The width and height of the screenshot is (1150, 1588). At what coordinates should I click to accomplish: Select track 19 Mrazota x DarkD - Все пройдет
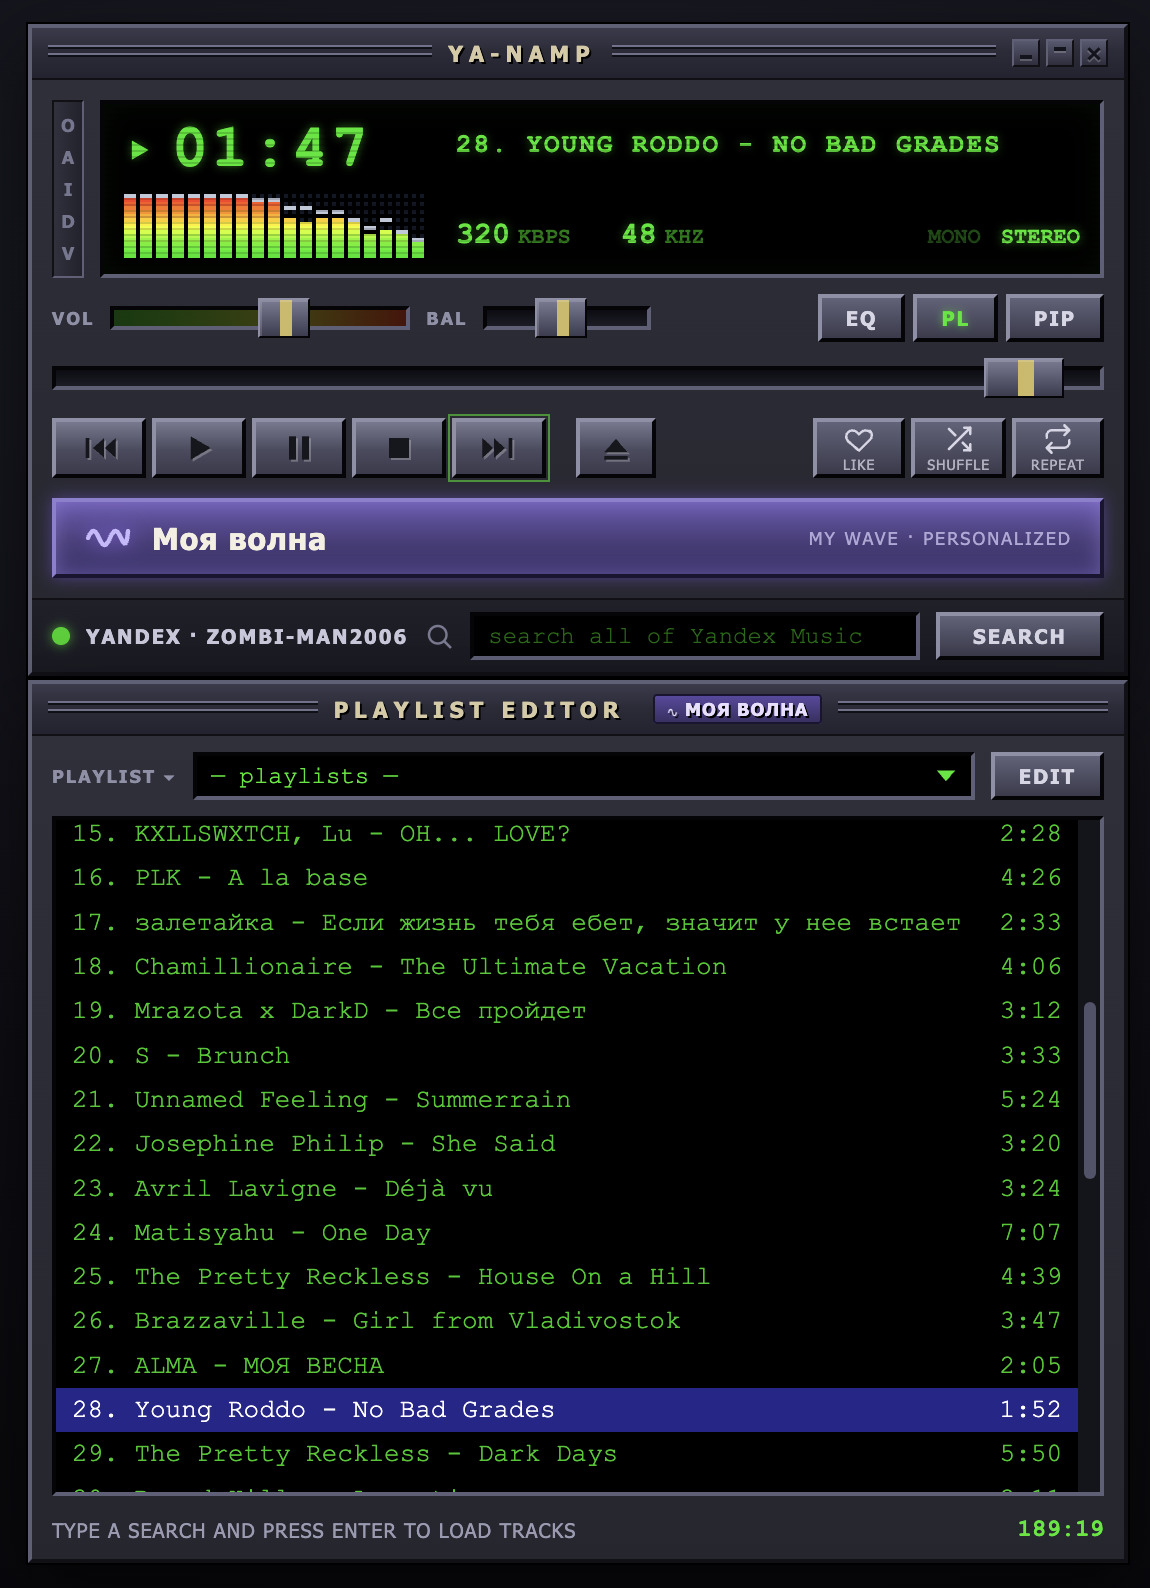coord(566,1011)
